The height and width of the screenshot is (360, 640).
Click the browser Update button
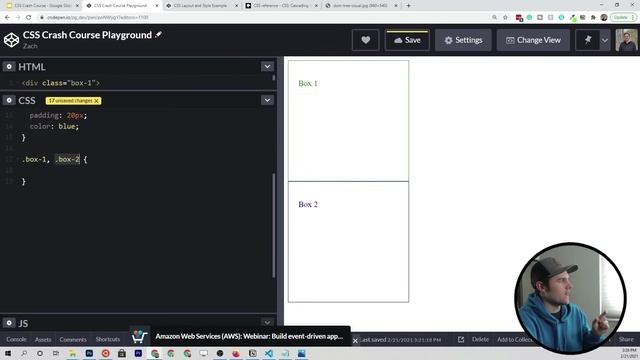[x=624, y=18]
